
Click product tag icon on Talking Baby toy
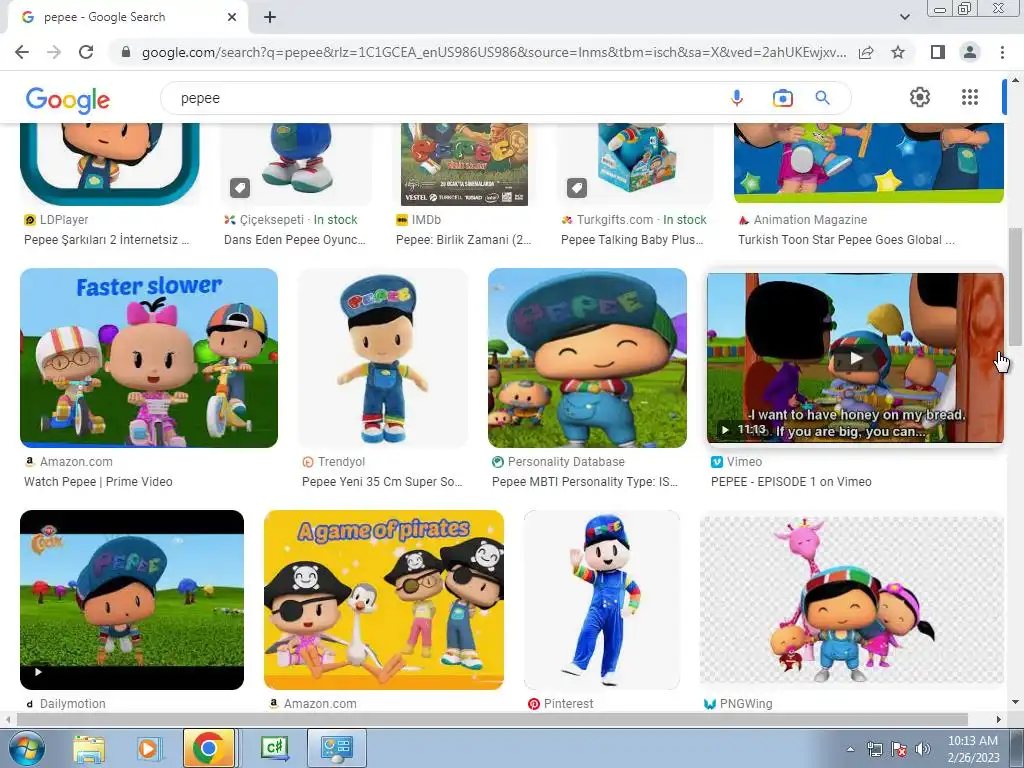(x=577, y=188)
